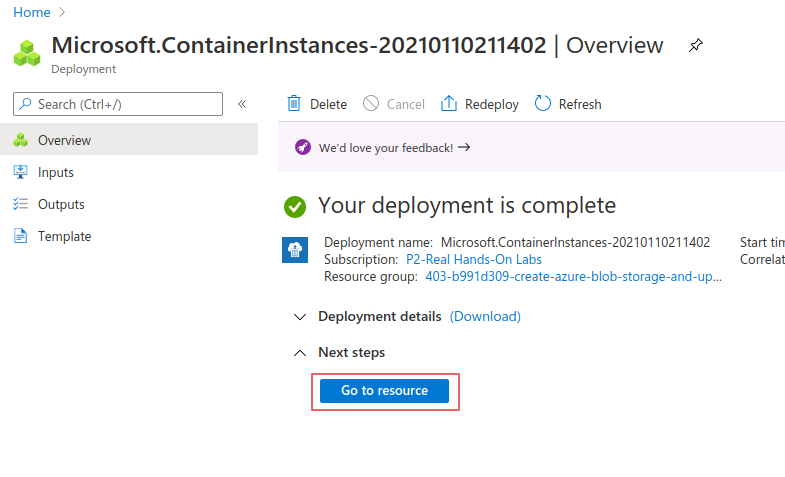Expand Deployment details with its chevron
Image resolution: width=785 pixels, height=477 pixels.
tap(300, 317)
